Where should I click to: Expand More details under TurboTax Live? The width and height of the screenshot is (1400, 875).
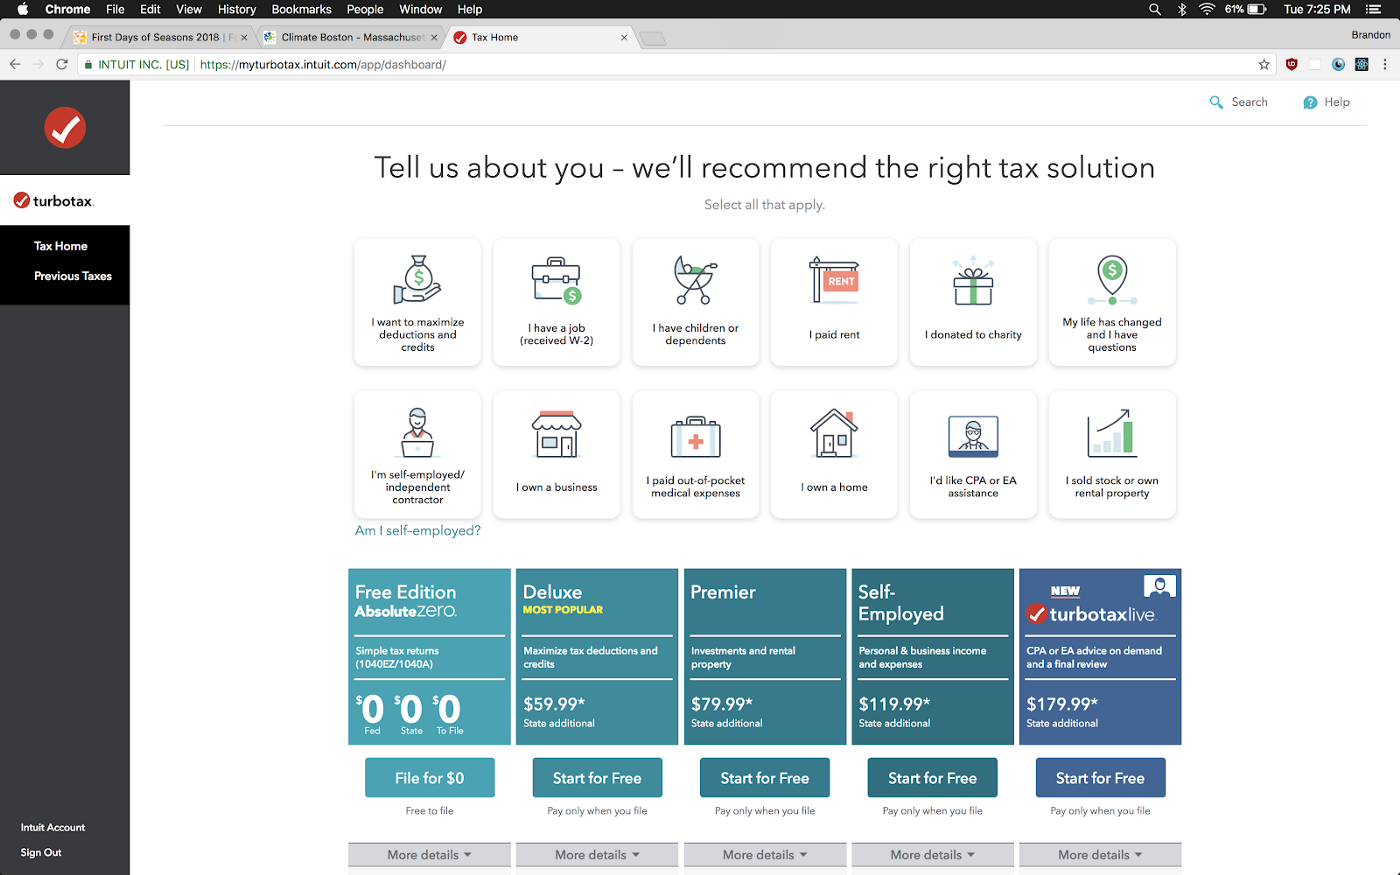(1100, 855)
